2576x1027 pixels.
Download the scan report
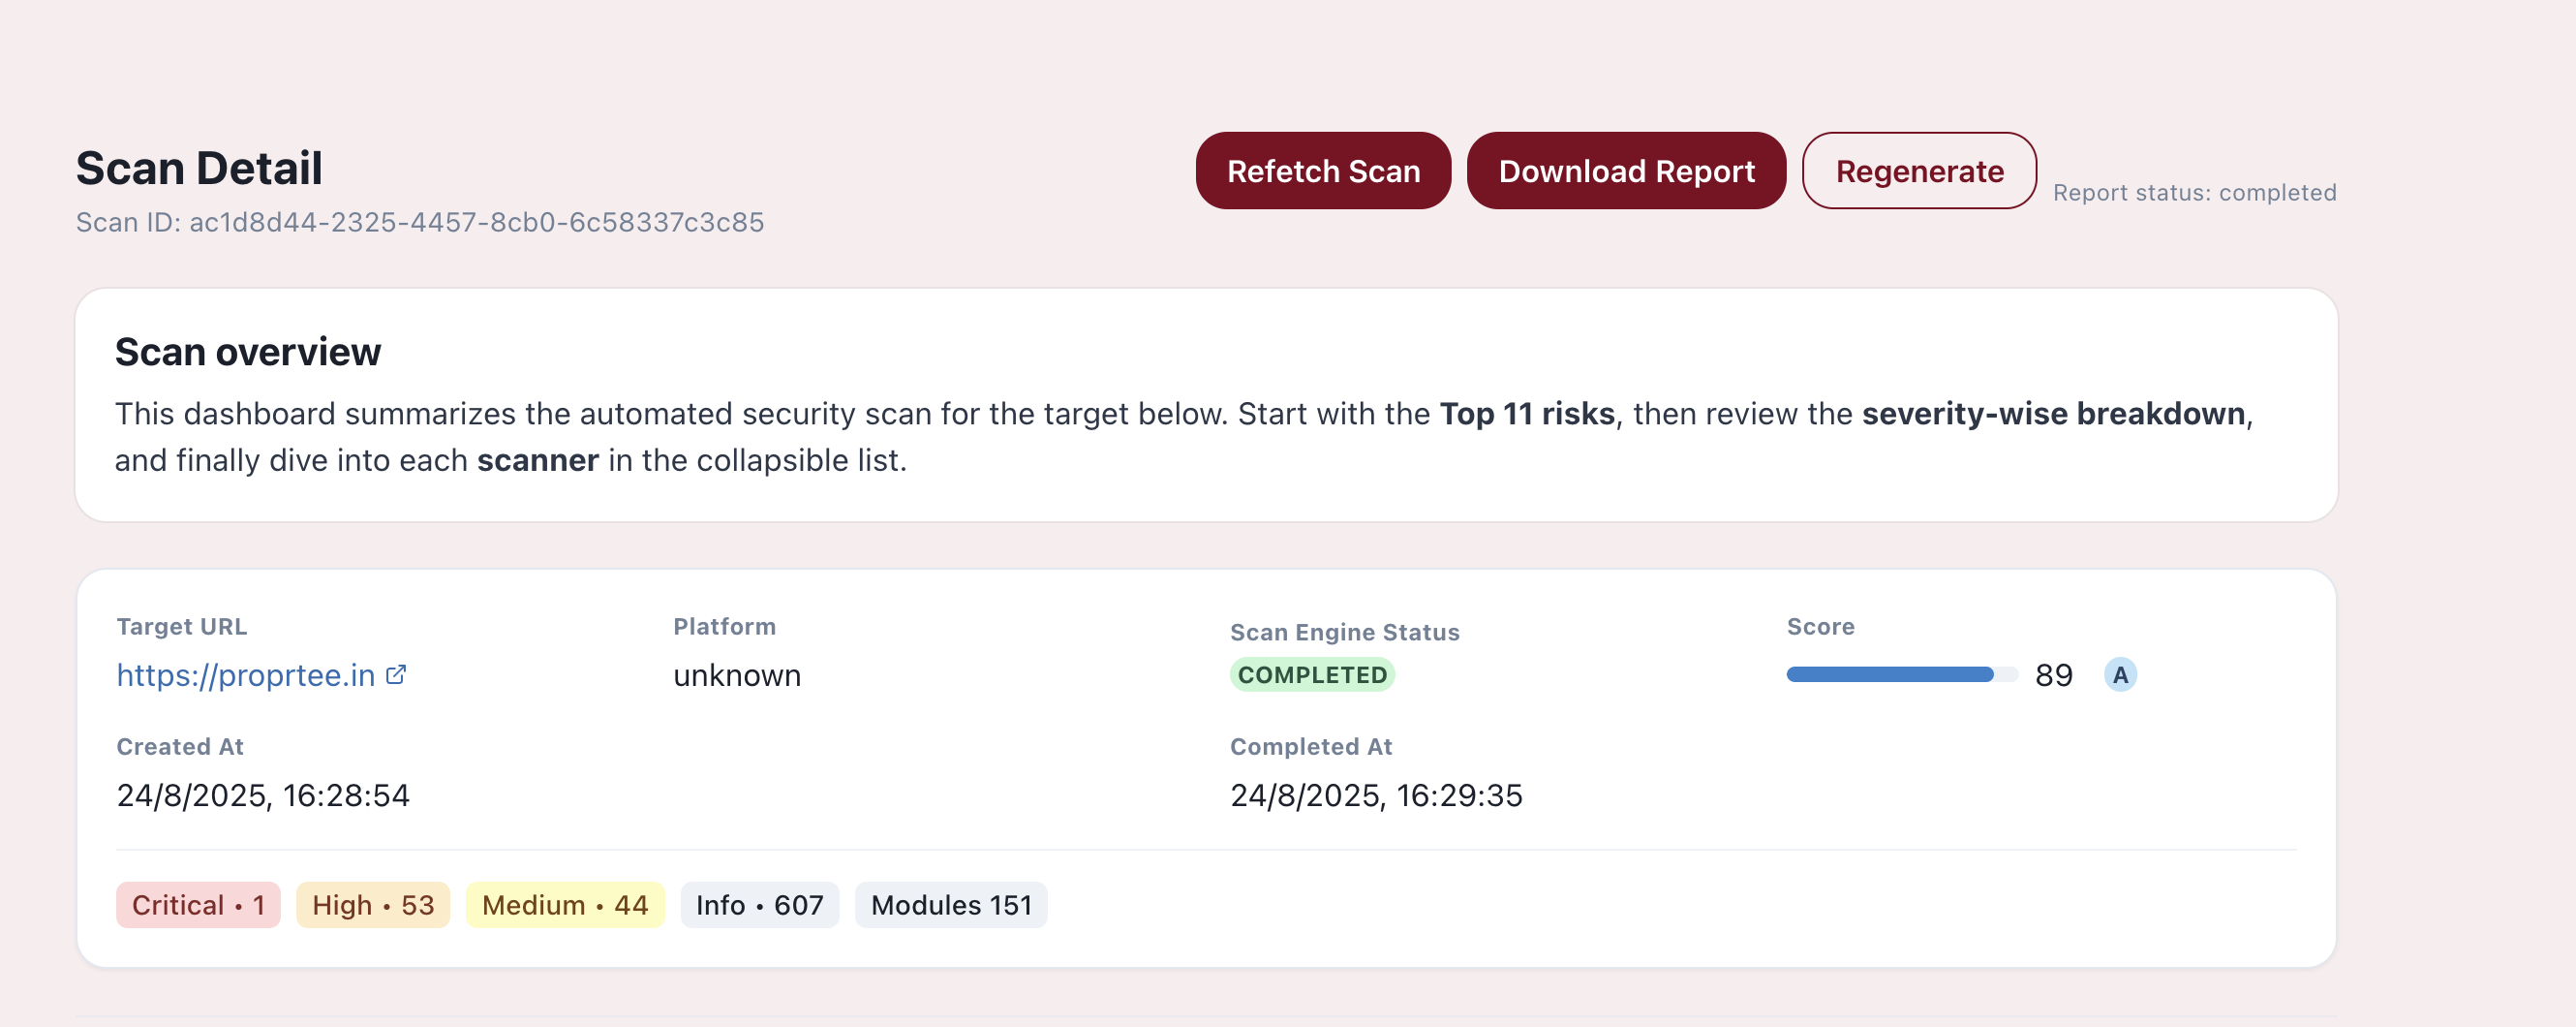[x=1625, y=171]
